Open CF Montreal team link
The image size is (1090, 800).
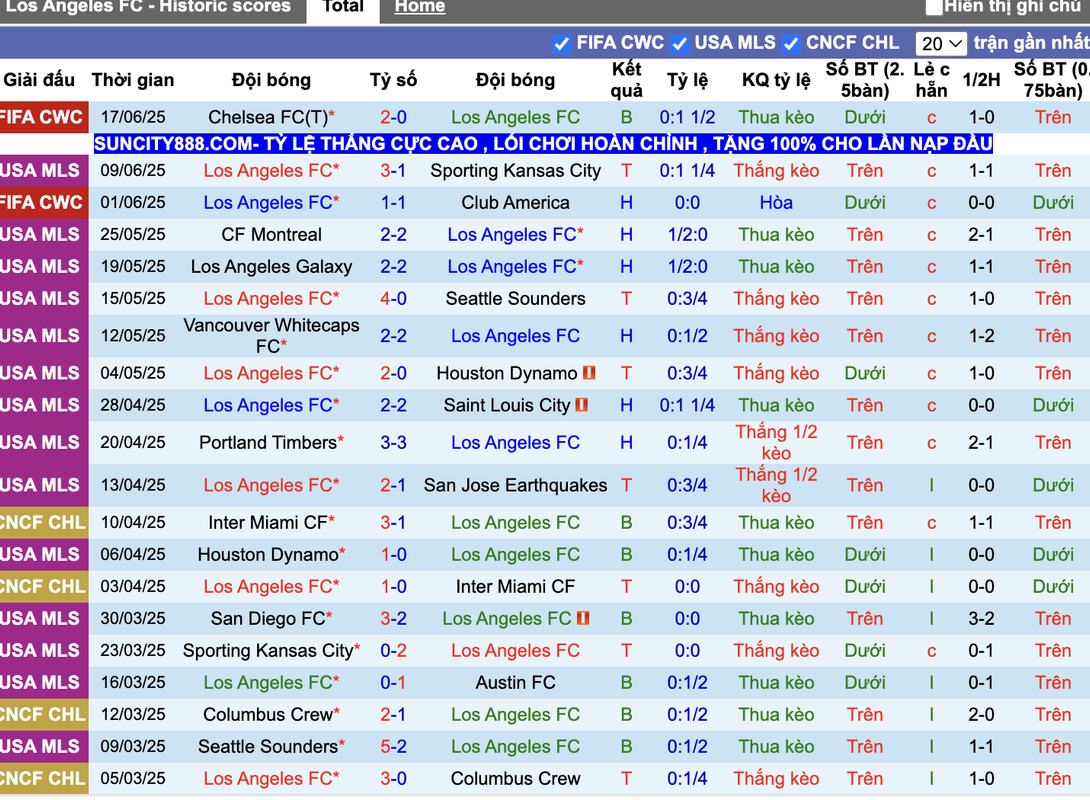(x=272, y=235)
